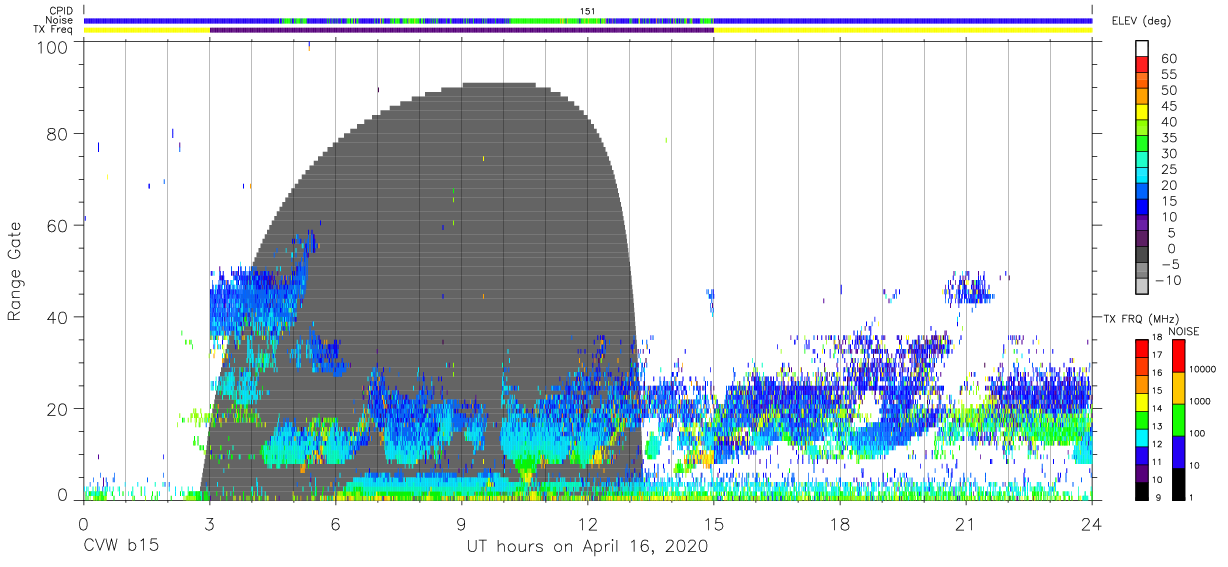Click 'UT hours on April 16, 2020' axis title

[x=588, y=547]
